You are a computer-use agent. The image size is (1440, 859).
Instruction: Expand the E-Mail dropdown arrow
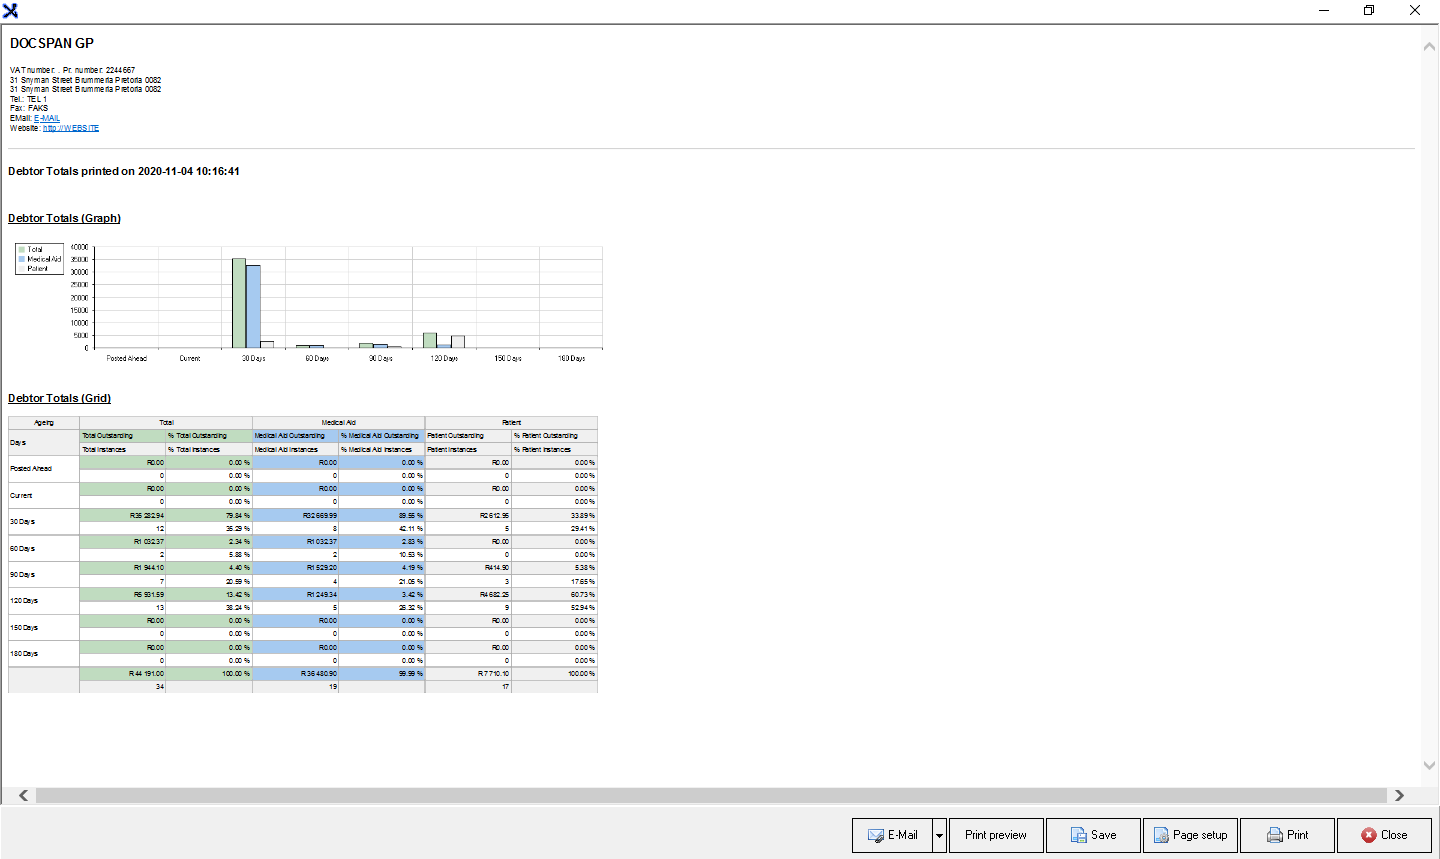(939, 835)
